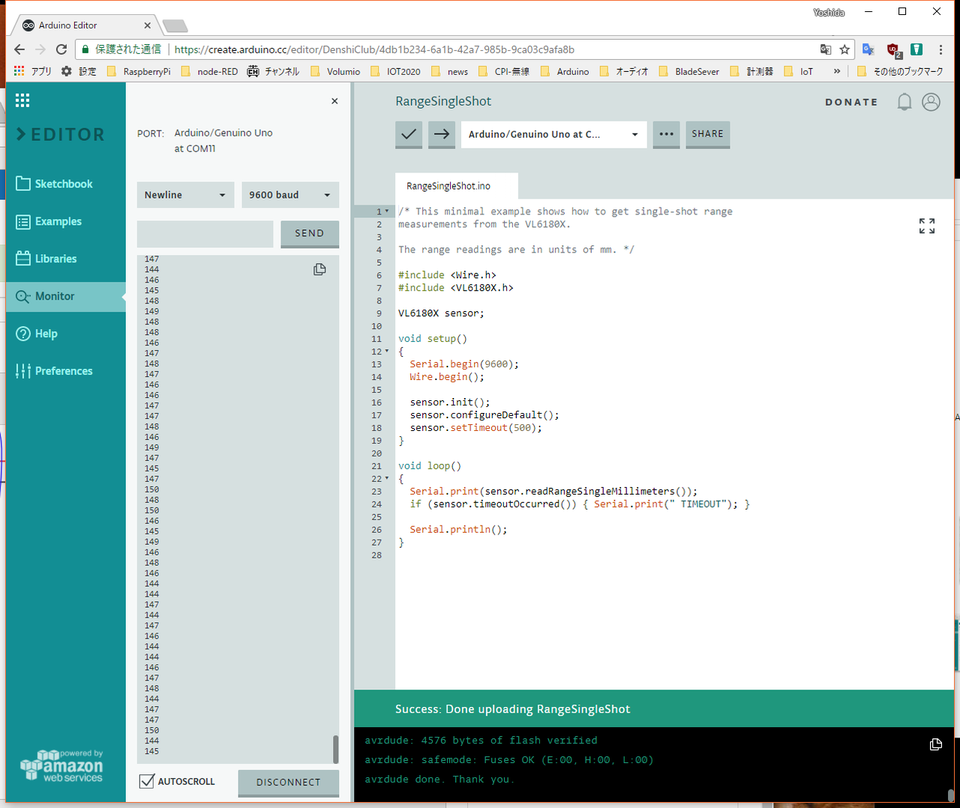Click the serial message input field
The image size is (960, 808).
205,233
